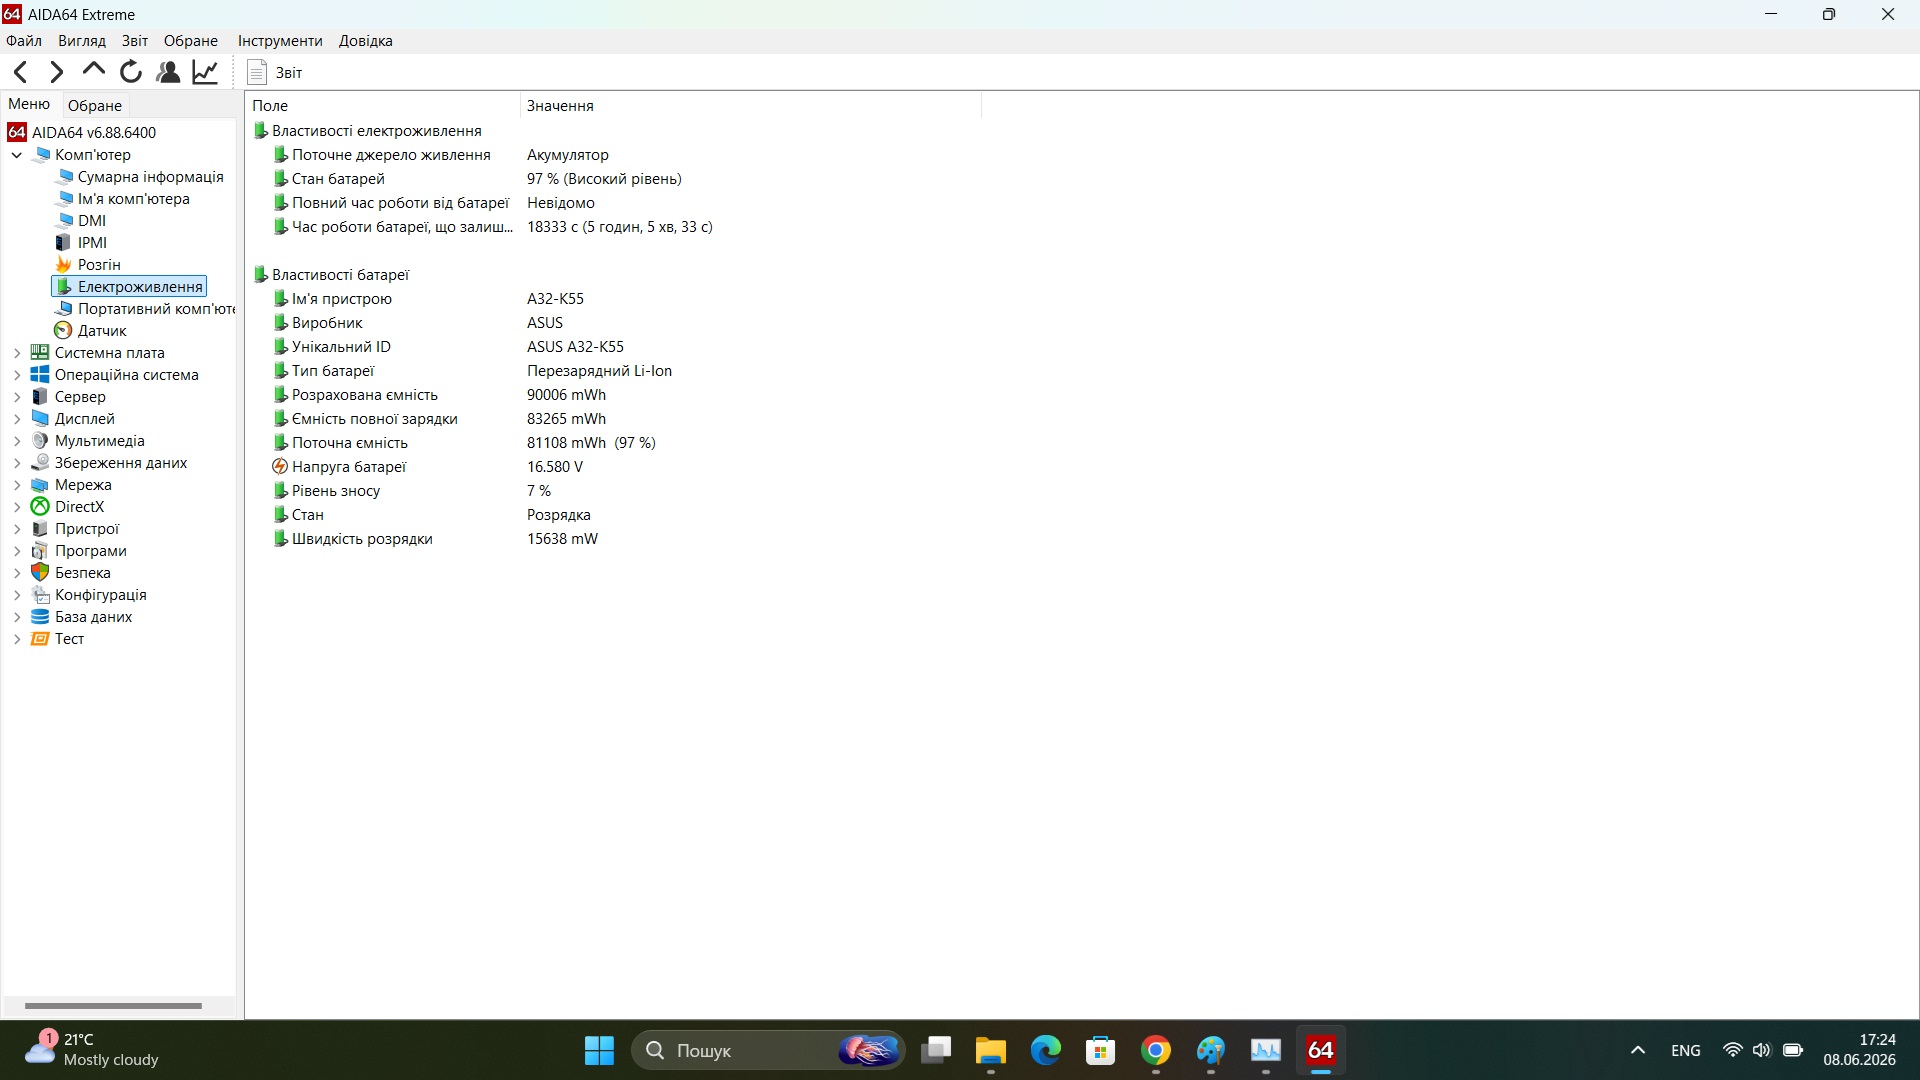Show hidden system tray icons
The width and height of the screenshot is (1920, 1080).
(x=1638, y=1051)
